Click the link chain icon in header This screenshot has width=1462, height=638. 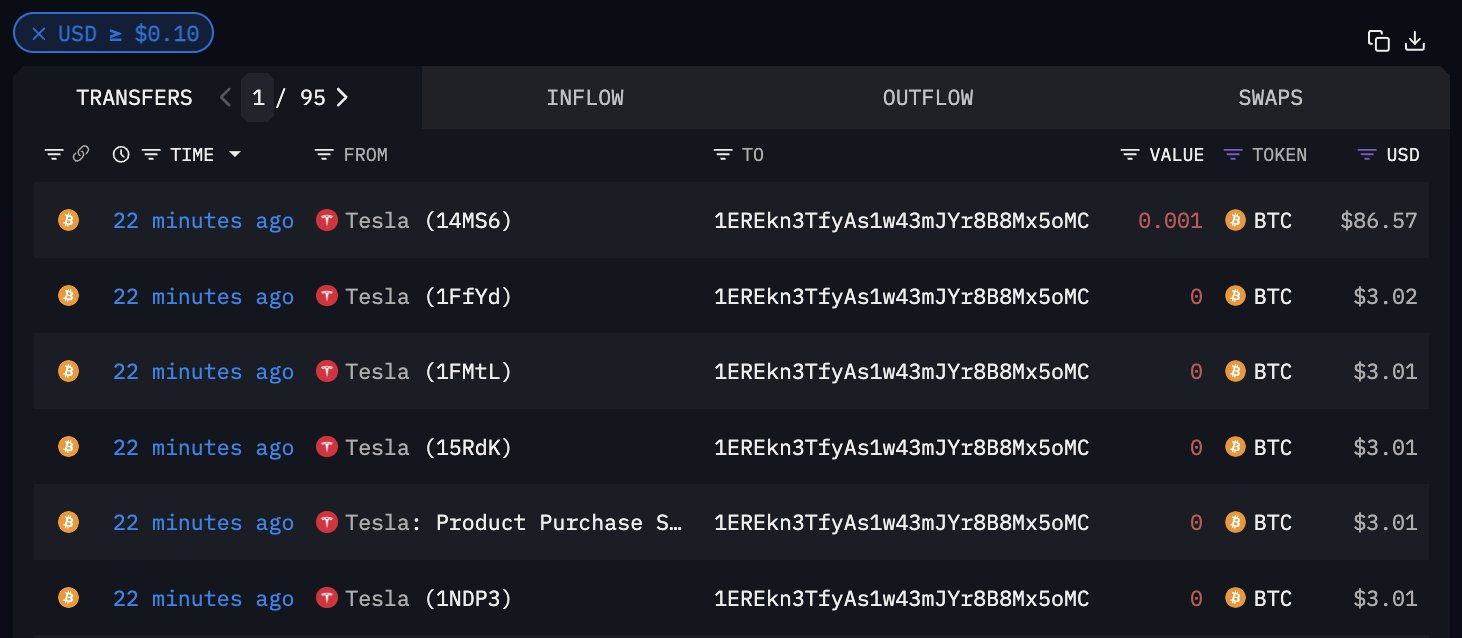[x=81, y=155]
